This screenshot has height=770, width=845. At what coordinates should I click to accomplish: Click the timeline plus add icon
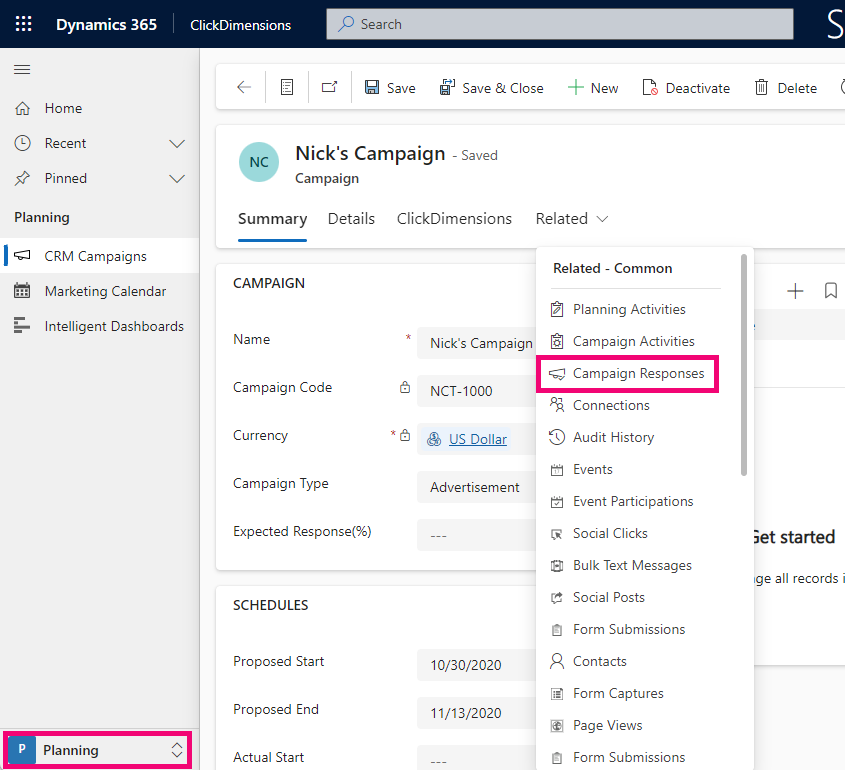click(795, 291)
